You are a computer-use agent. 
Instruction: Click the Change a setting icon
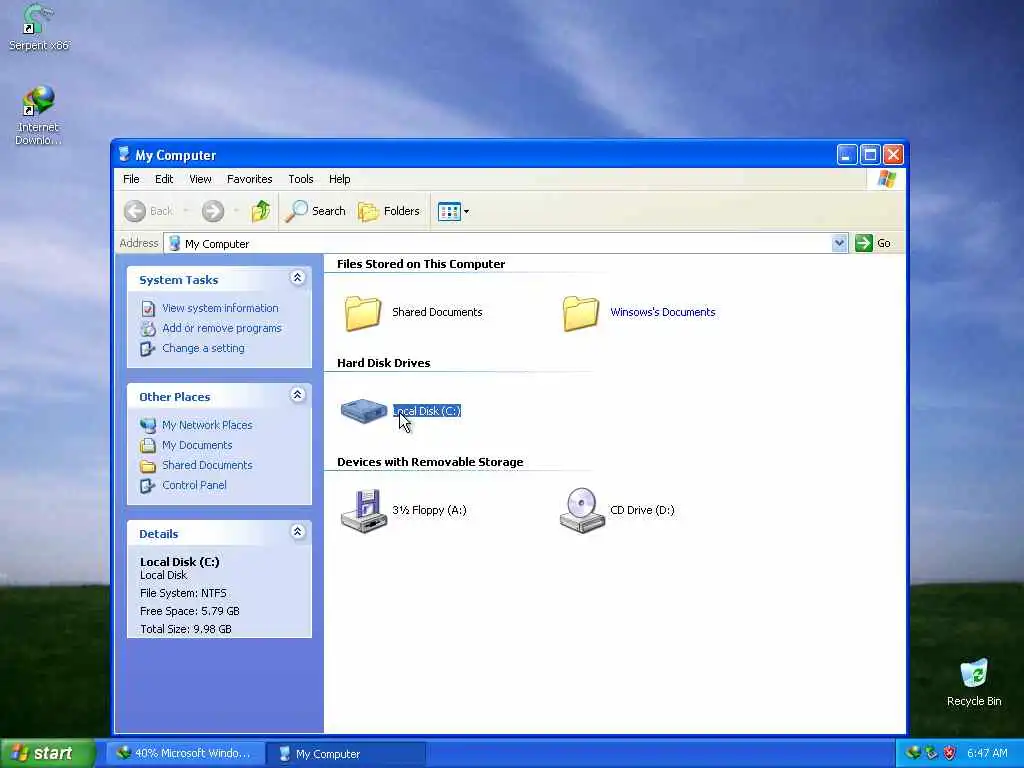(x=148, y=349)
